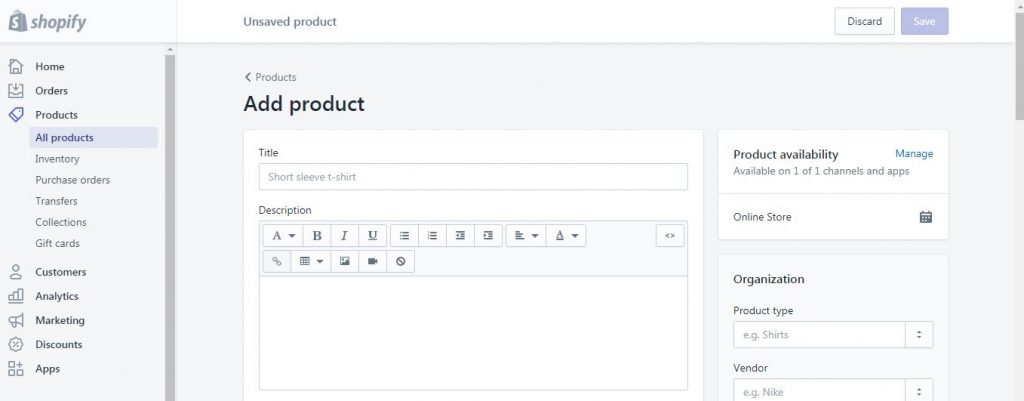Viewport: 1024px width, 401px height.
Task: Open the text alignment dropdown
Action: 526,236
